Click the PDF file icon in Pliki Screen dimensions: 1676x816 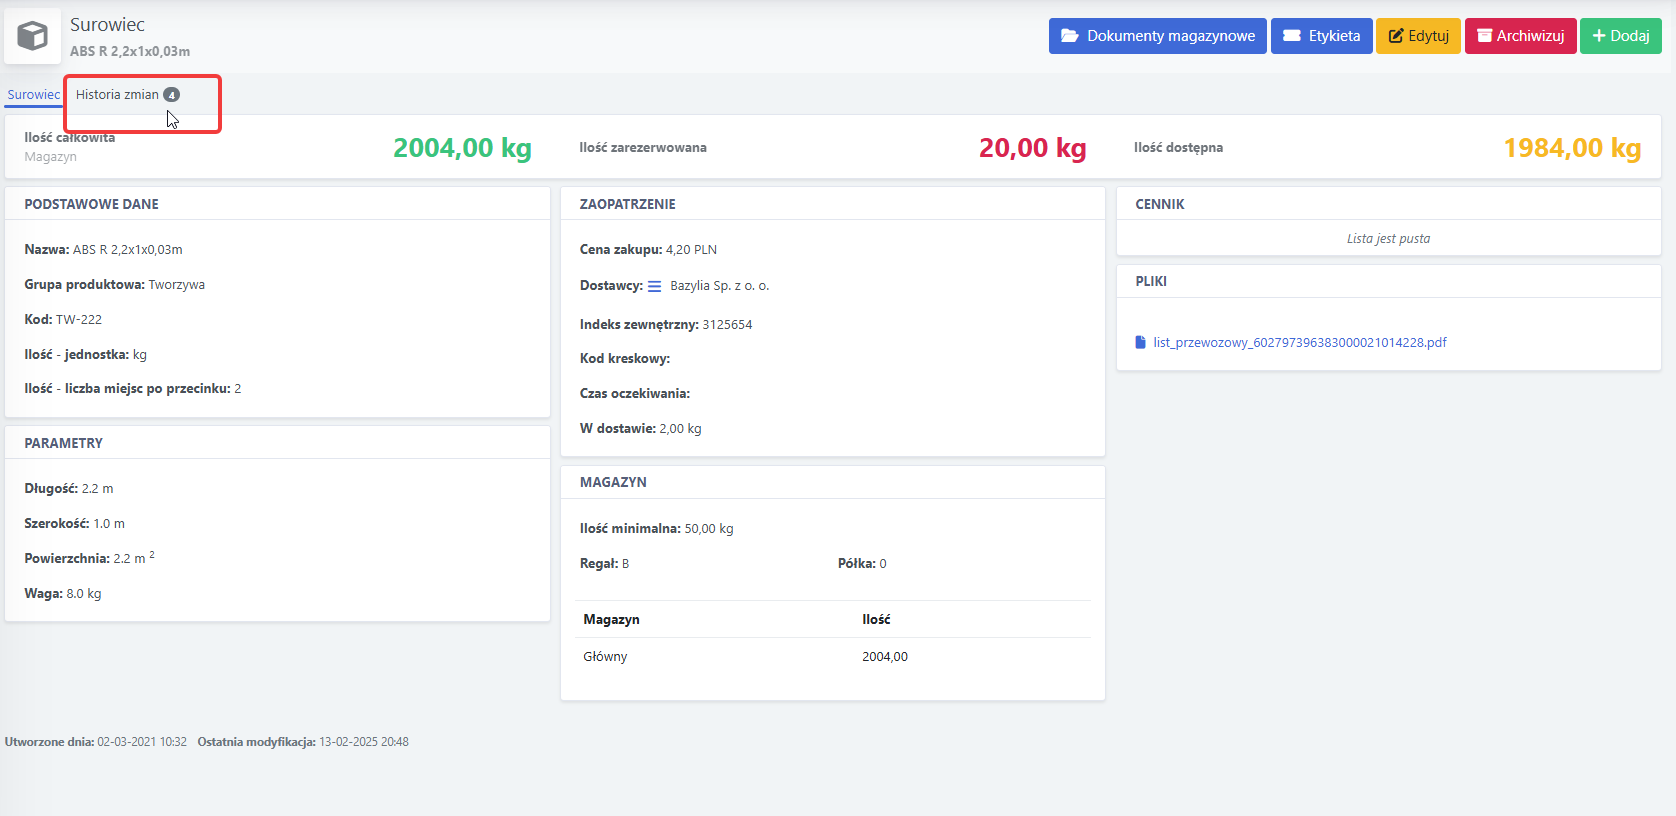(1140, 342)
